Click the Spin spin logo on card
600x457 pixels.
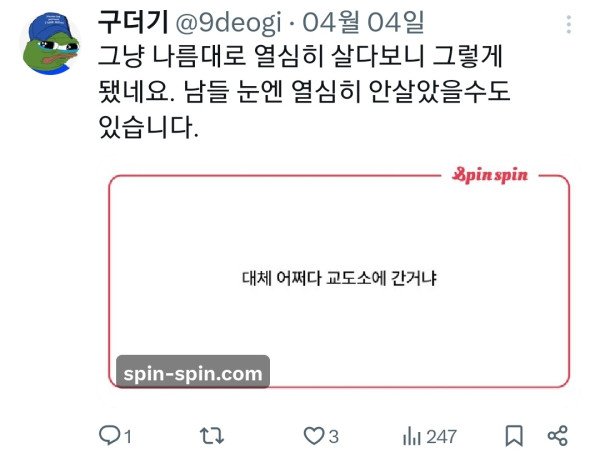[x=490, y=175]
